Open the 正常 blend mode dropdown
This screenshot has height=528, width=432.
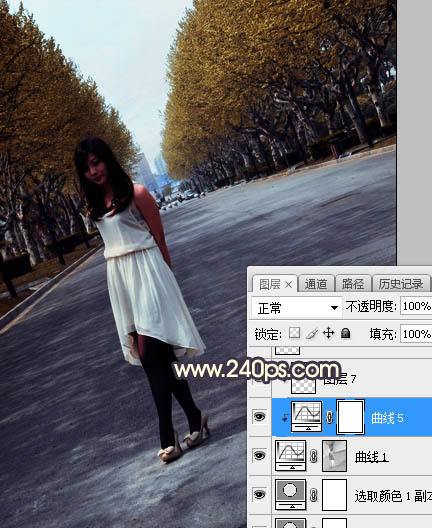pyautogui.click(x=297, y=307)
